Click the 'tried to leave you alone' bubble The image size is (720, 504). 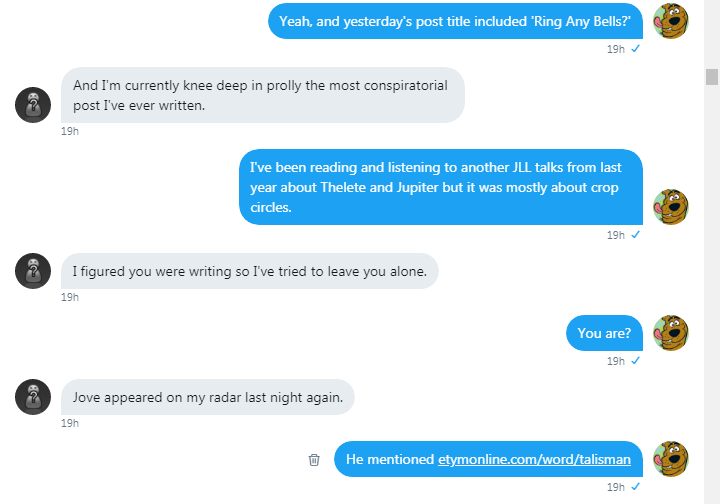point(250,270)
